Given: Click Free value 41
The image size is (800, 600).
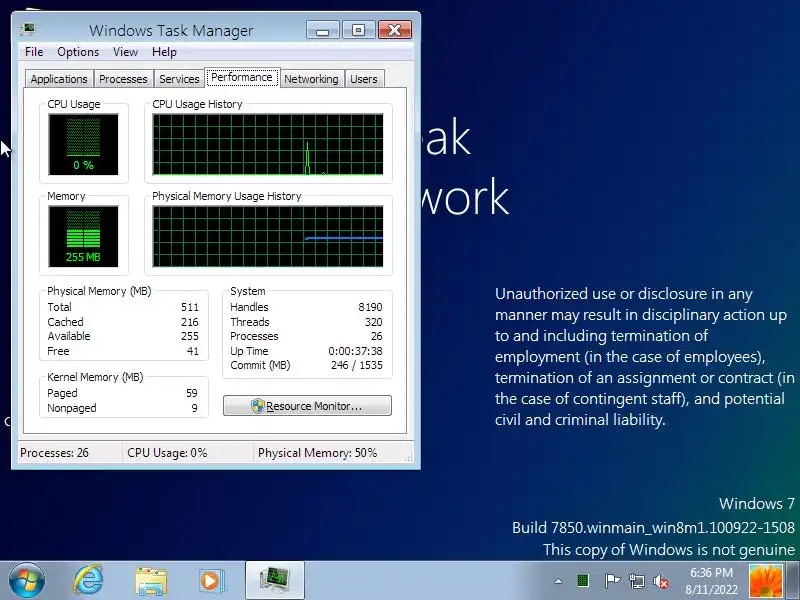Looking at the screenshot, I should click(x=192, y=351).
